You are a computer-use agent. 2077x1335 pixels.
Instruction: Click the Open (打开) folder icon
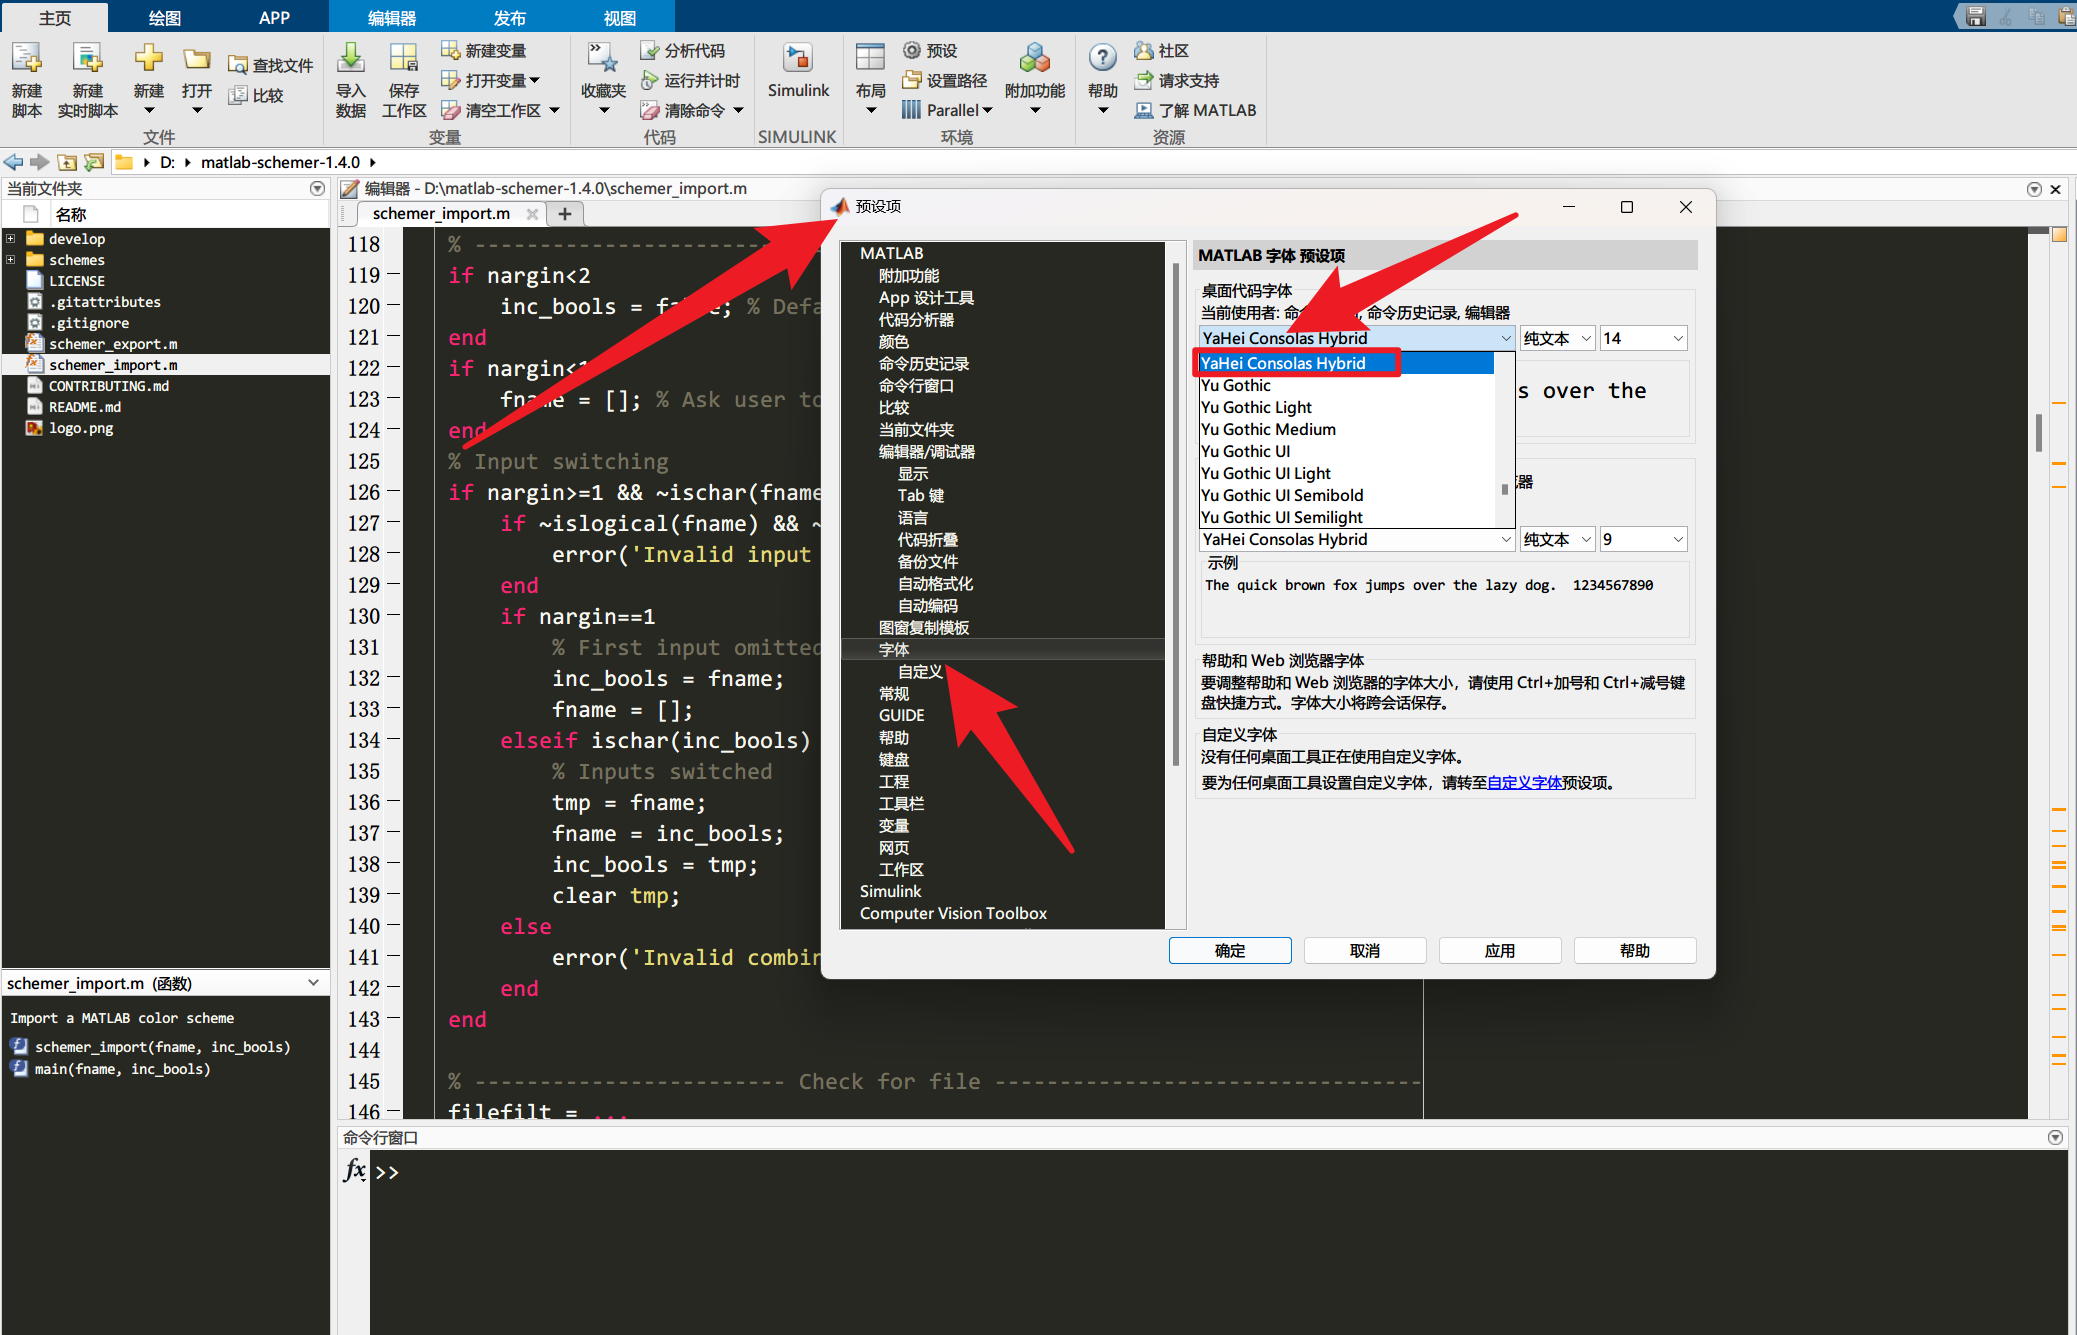coord(197,60)
